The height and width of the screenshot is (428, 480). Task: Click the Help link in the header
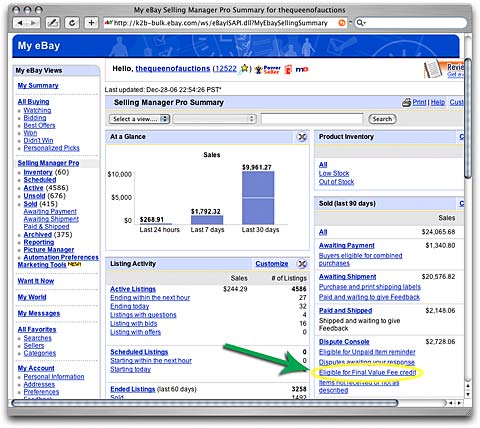click(x=438, y=102)
